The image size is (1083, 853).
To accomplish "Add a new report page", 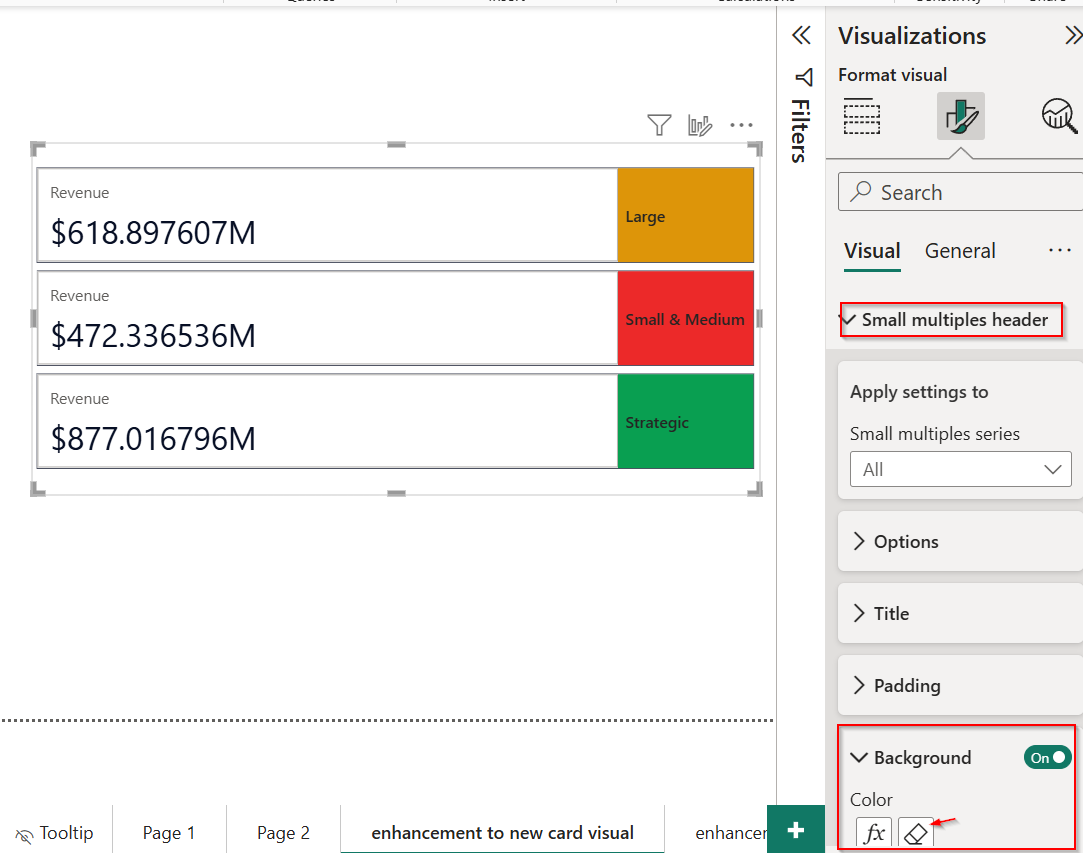I will point(796,830).
